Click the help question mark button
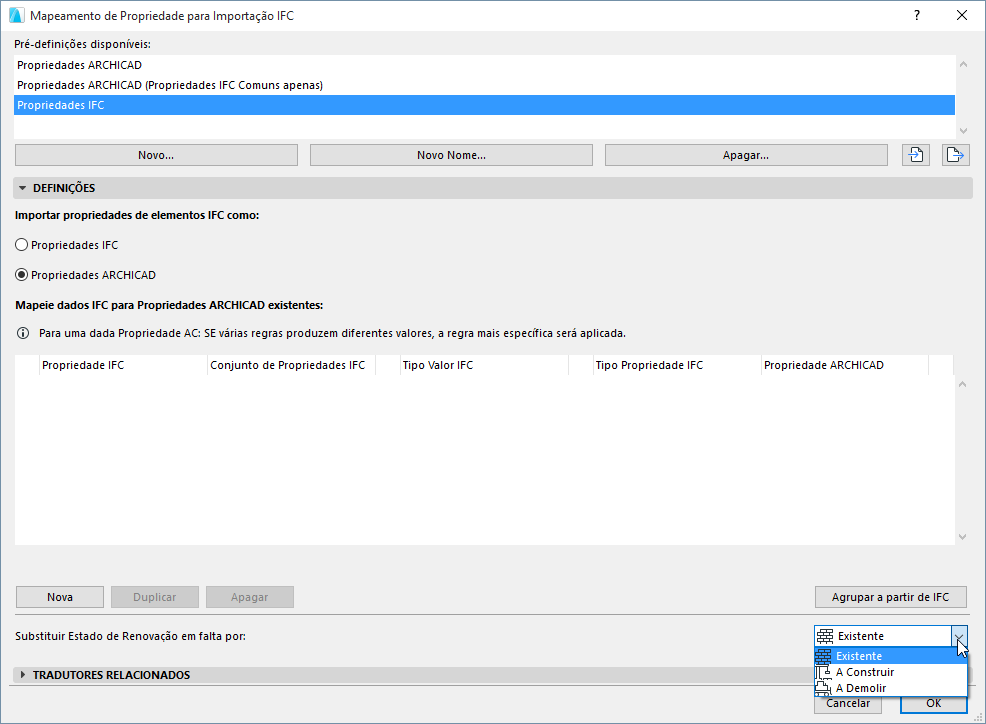This screenshot has width=986, height=724. [x=917, y=16]
